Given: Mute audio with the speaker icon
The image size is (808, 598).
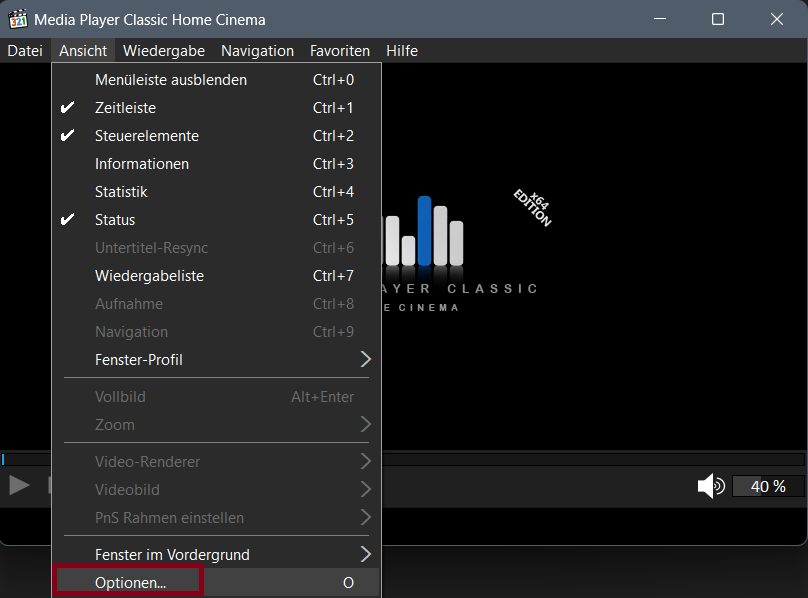Looking at the screenshot, I should pyautogui.click(x=711, y=486).
